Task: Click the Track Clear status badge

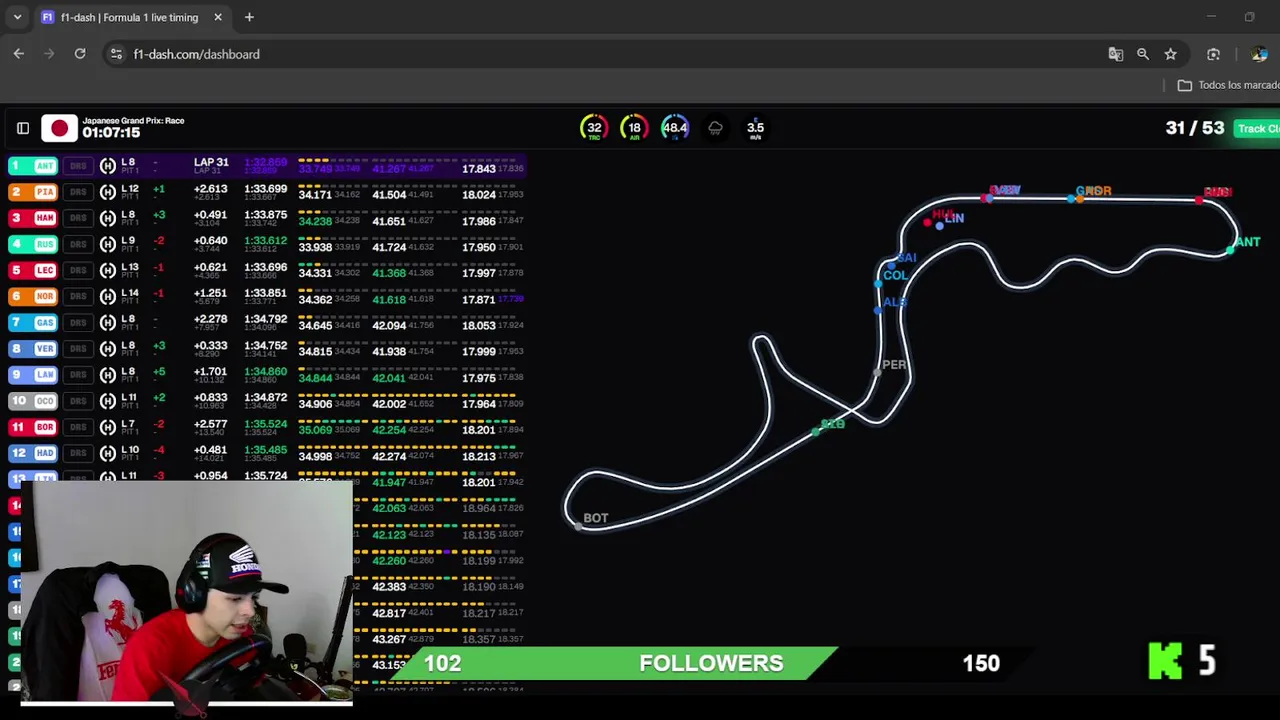Action: click(1258, 129)
